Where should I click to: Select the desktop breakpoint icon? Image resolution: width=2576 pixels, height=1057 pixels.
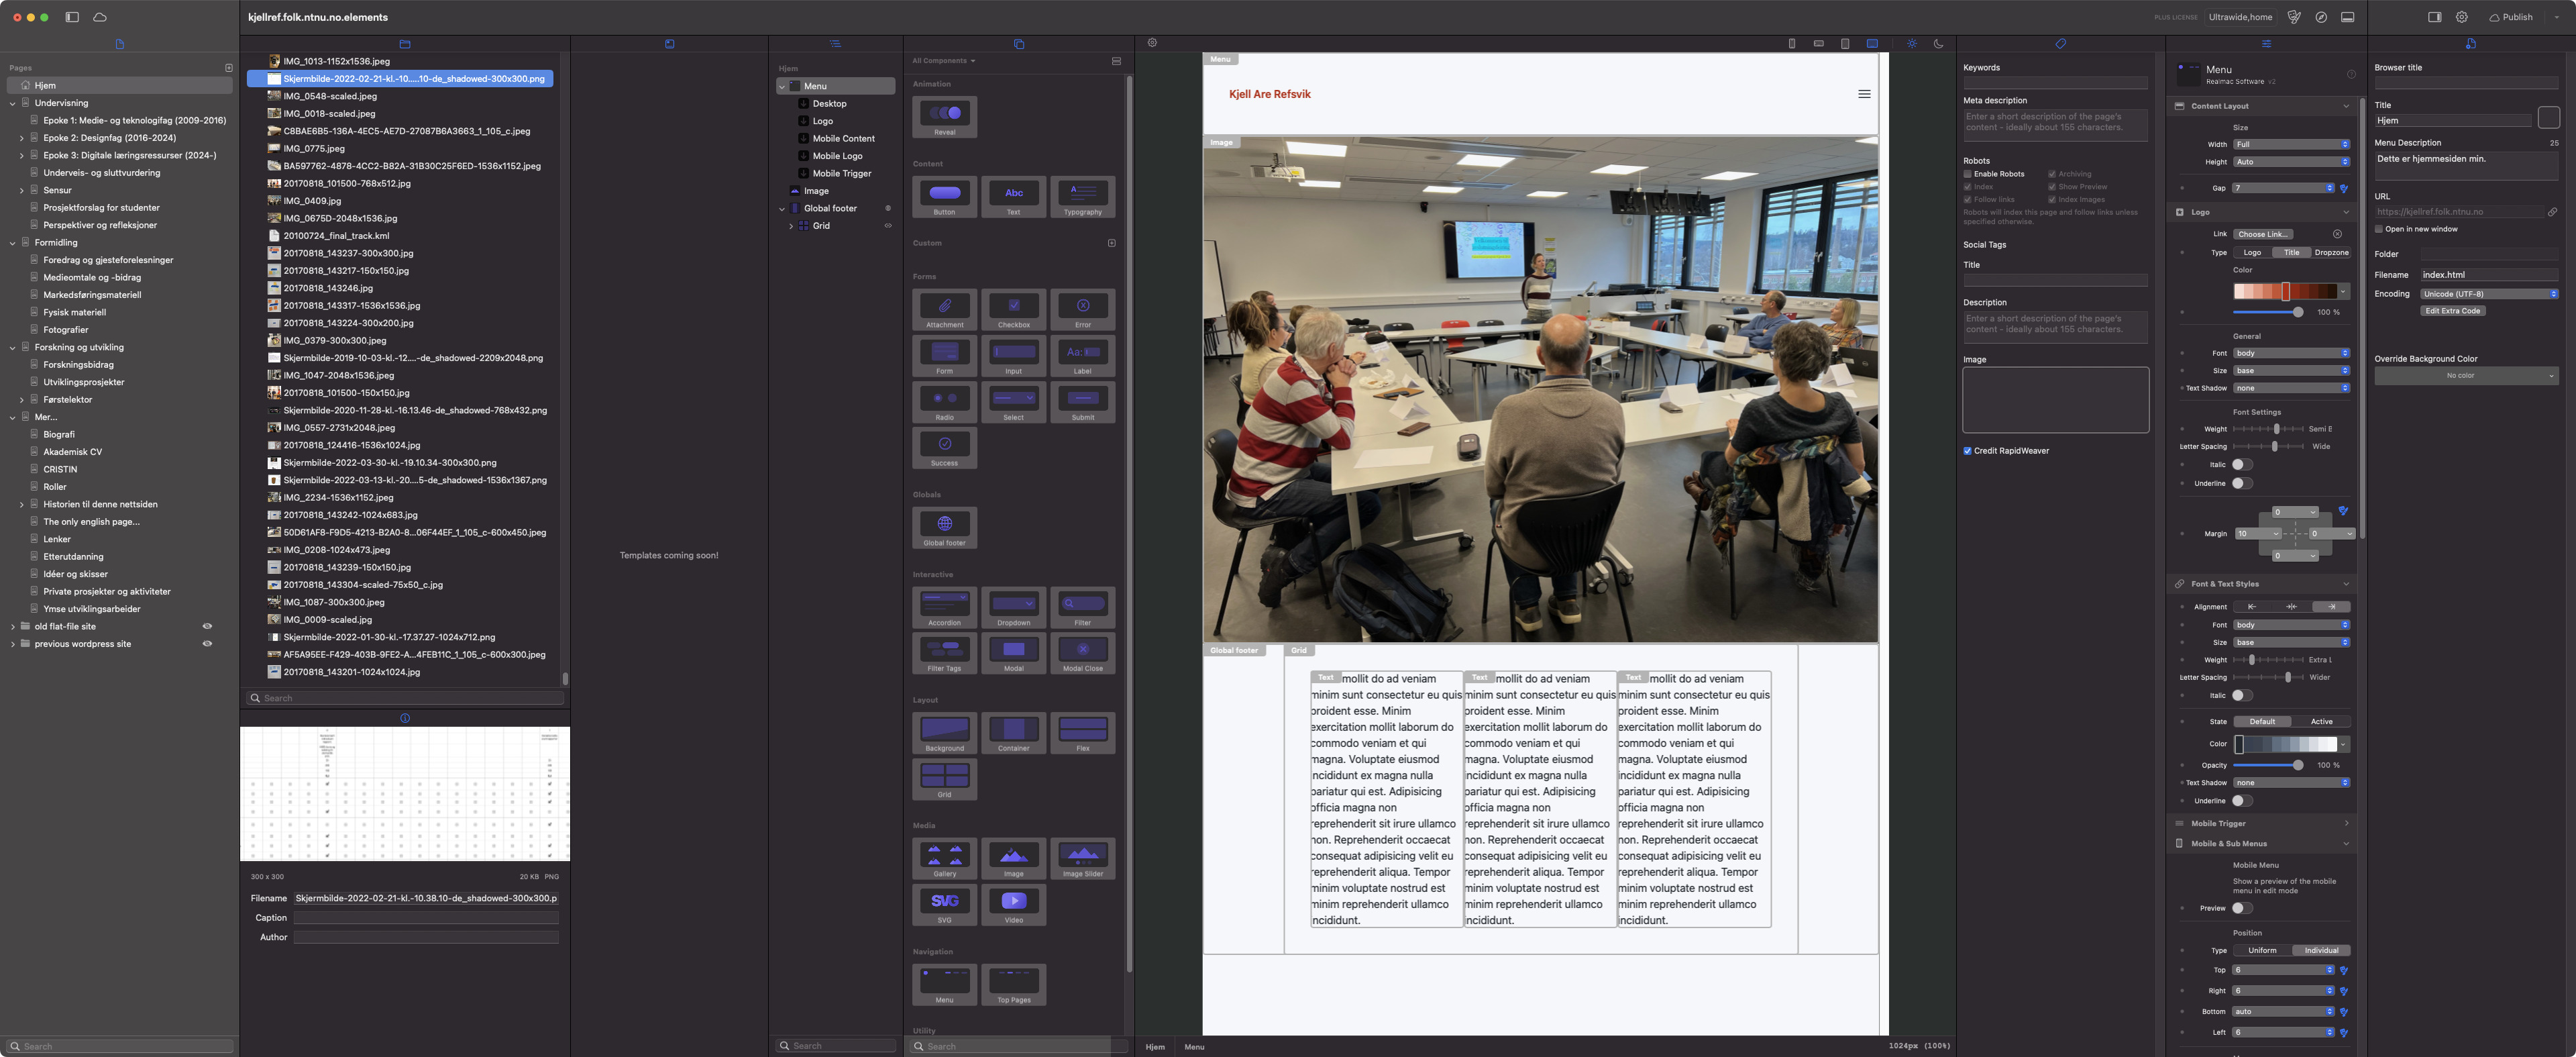(1872, 43)
